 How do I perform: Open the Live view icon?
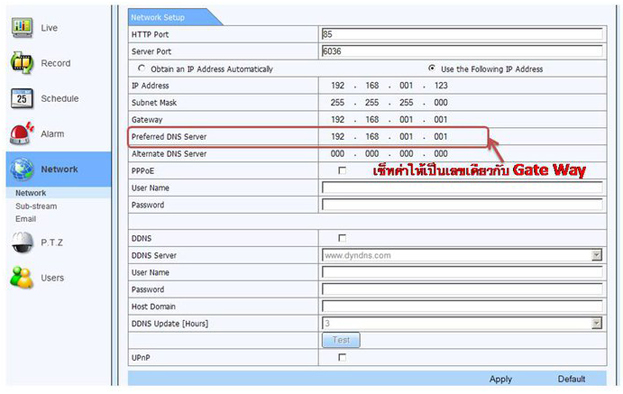point(22,27)
